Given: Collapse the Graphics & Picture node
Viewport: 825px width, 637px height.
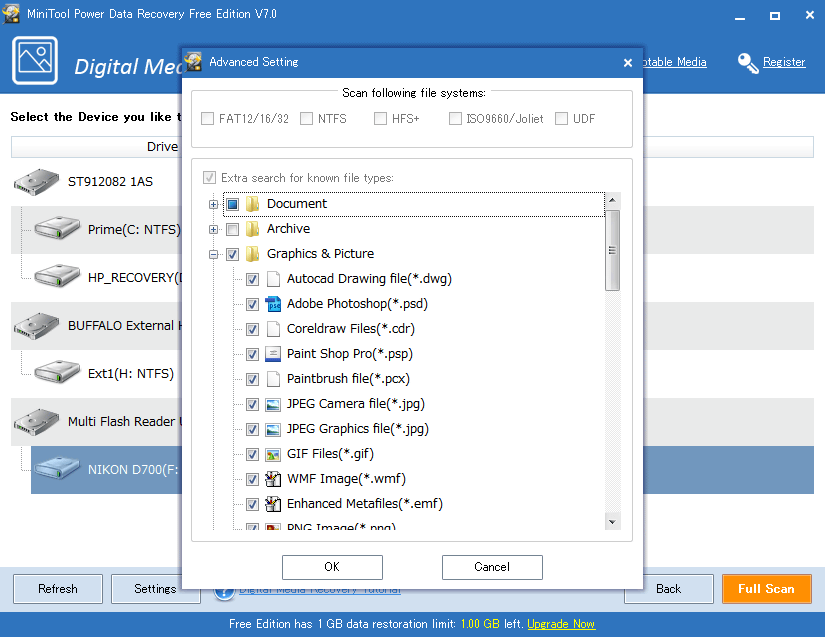Looking at the screenshot, I should coord(213,254).
